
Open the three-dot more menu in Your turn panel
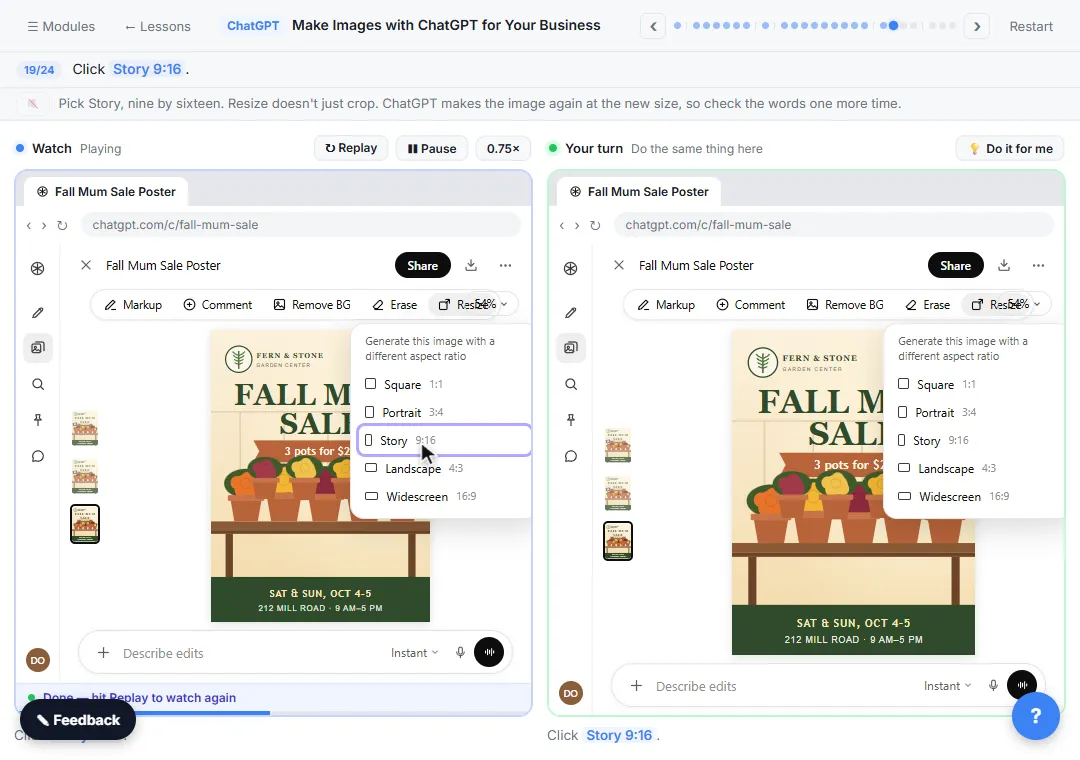[1038, 265]
